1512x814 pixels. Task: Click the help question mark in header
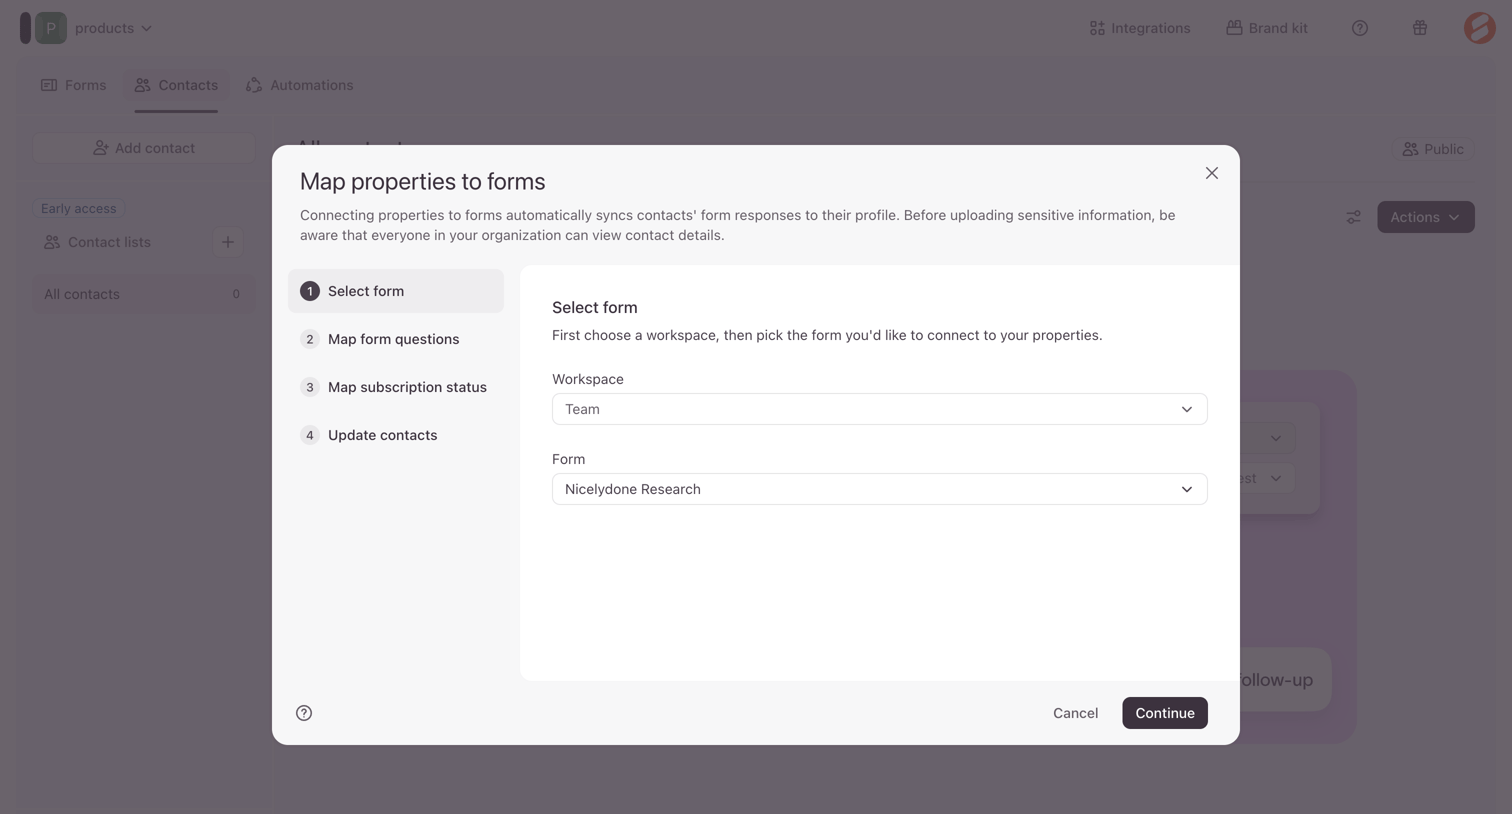(x=1359, y=28)
